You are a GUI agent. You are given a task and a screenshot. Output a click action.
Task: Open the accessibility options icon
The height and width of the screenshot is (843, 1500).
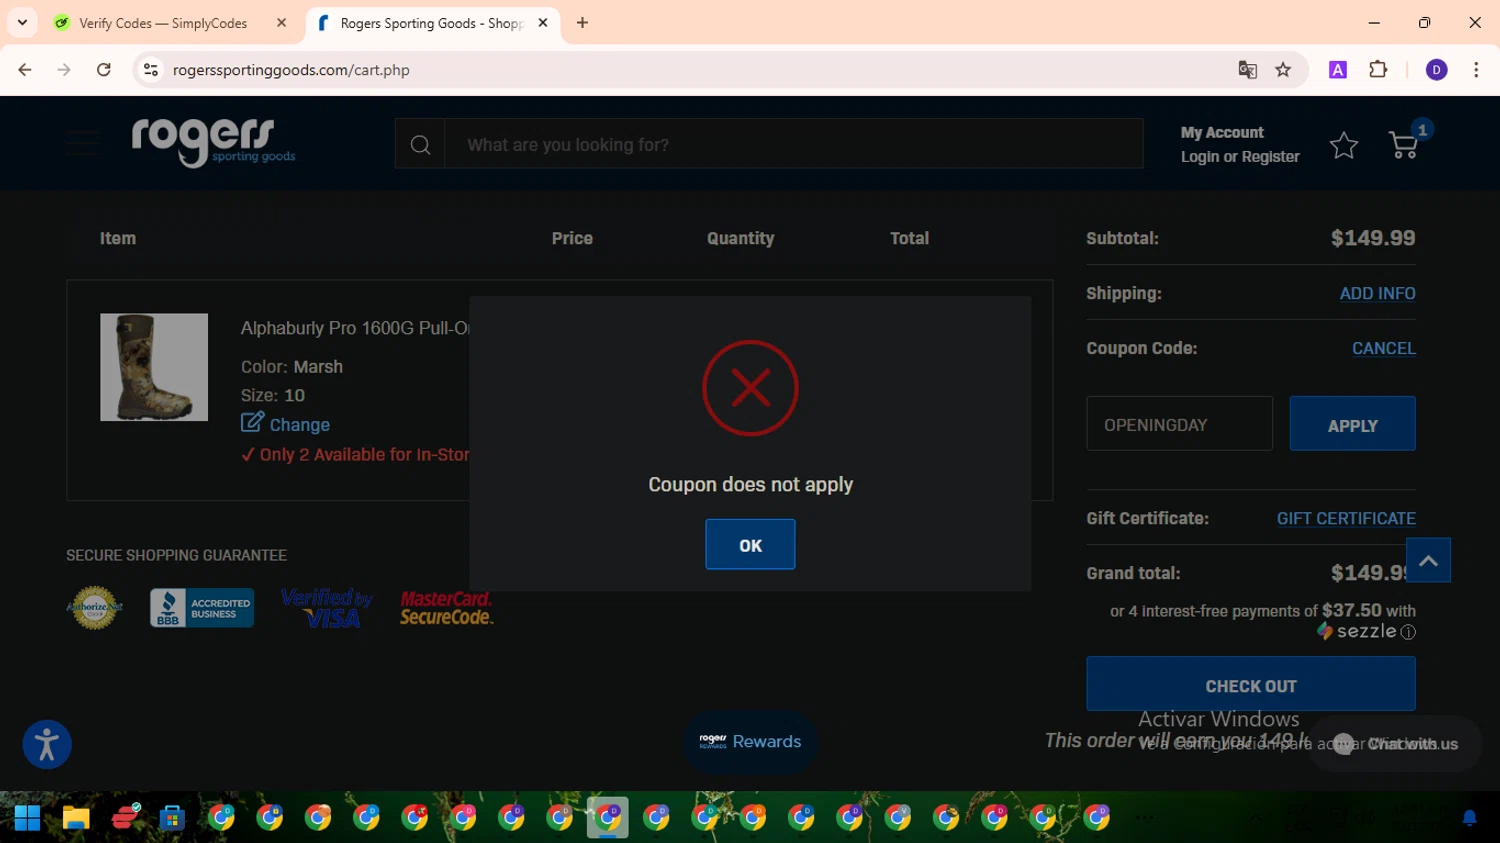[47, 745]
